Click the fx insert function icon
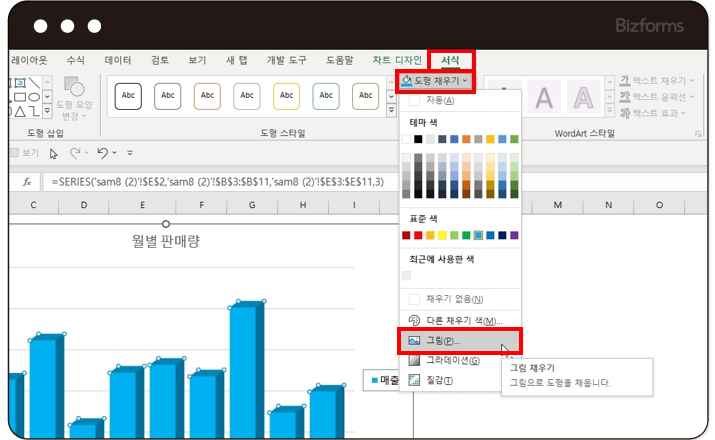 (26, 183)
